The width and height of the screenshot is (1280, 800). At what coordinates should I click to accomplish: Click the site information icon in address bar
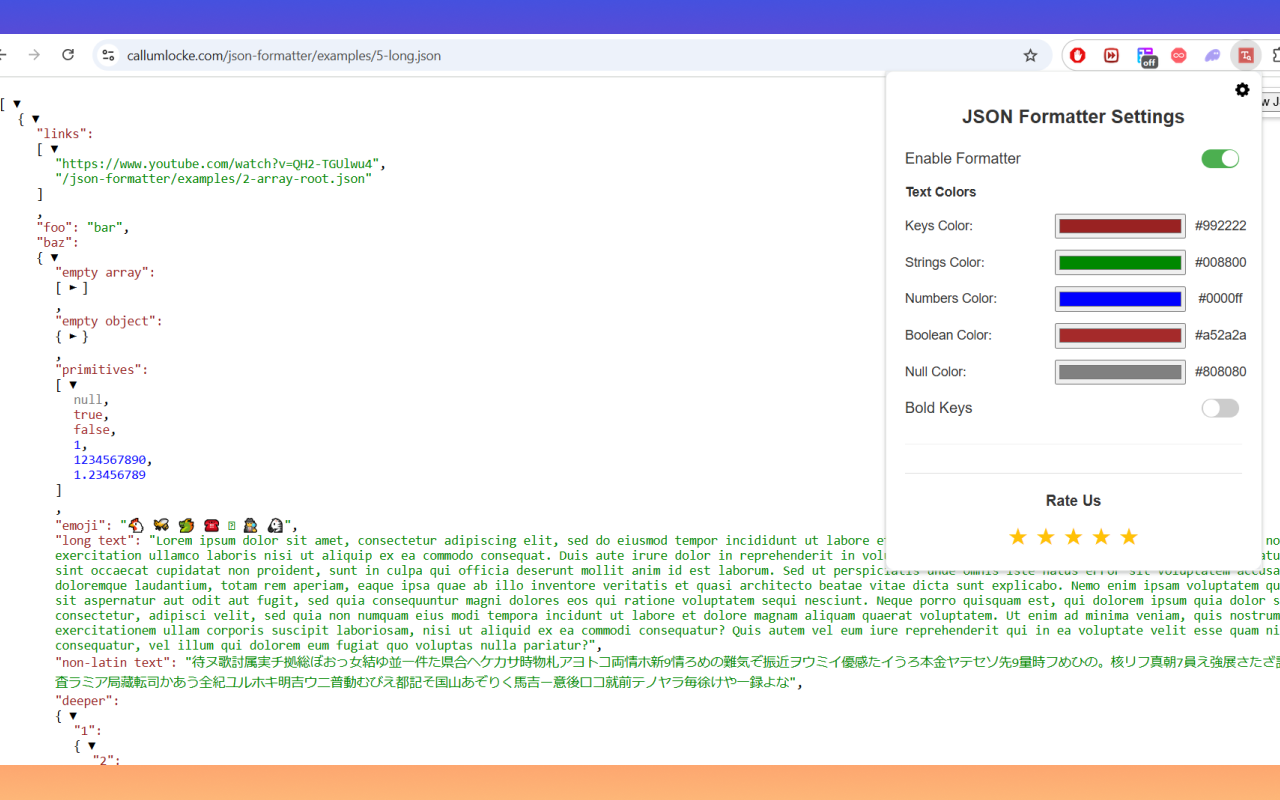[107, 55]
